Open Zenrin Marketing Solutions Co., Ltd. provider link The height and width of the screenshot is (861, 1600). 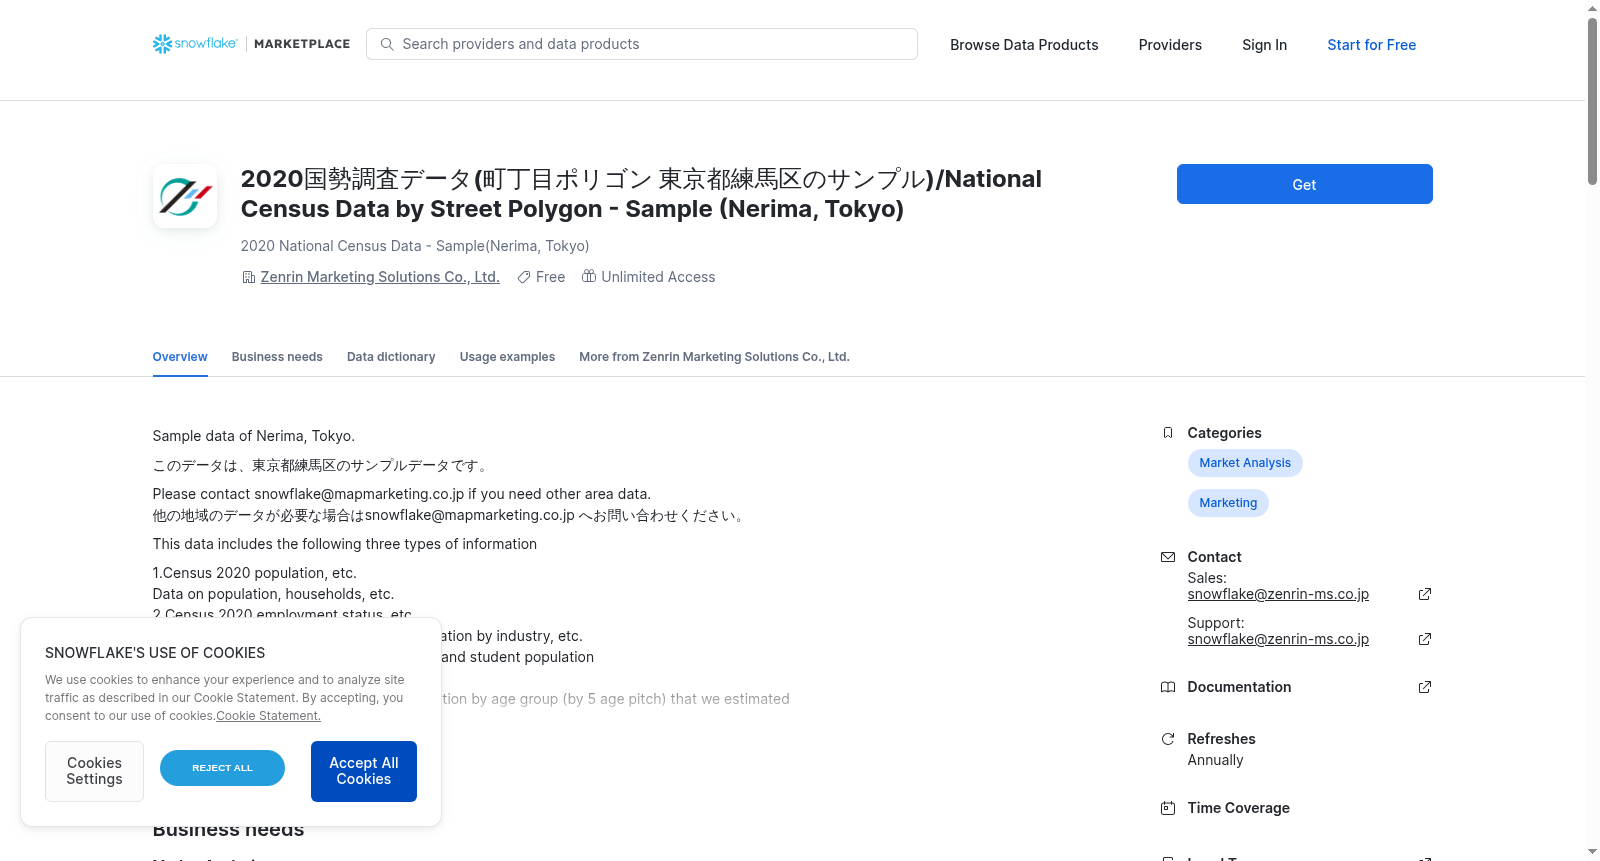[380, 277]
